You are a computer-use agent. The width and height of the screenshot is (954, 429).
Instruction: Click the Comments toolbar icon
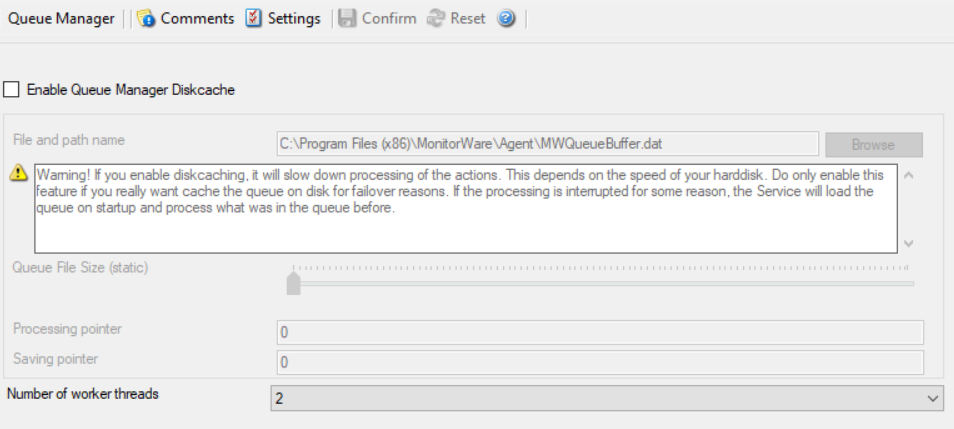(x=147, y=19)
